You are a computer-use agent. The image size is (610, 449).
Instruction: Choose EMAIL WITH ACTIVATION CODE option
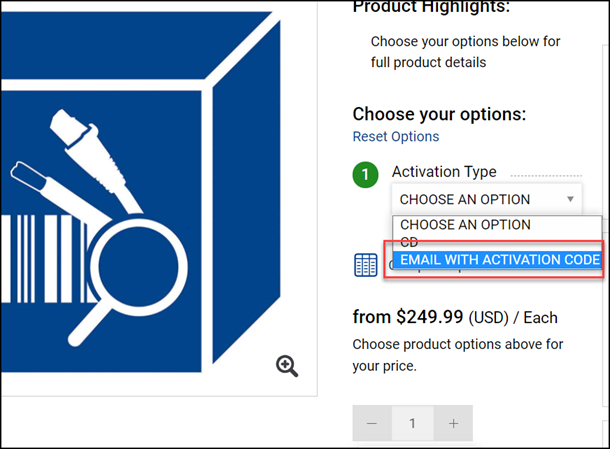point(499,260)
